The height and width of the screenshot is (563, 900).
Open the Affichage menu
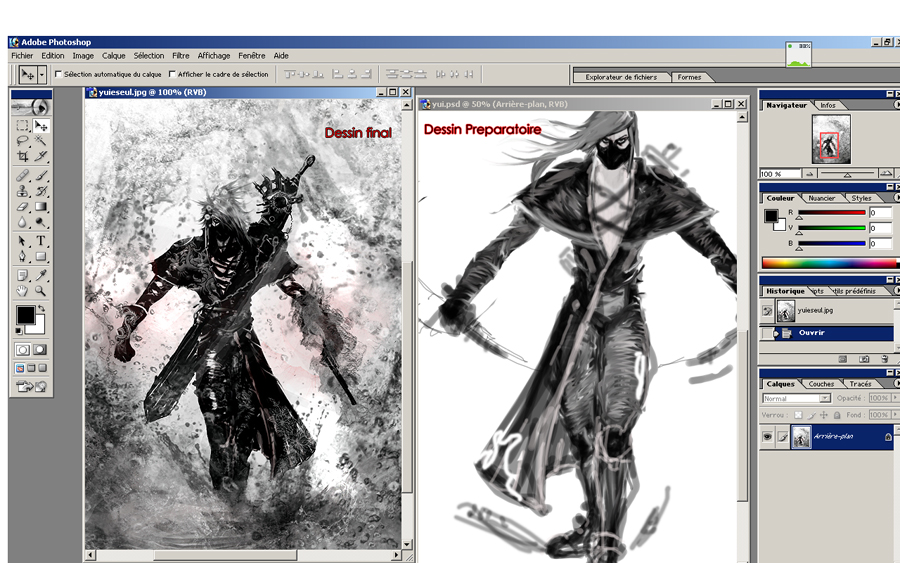click(214, 56)
